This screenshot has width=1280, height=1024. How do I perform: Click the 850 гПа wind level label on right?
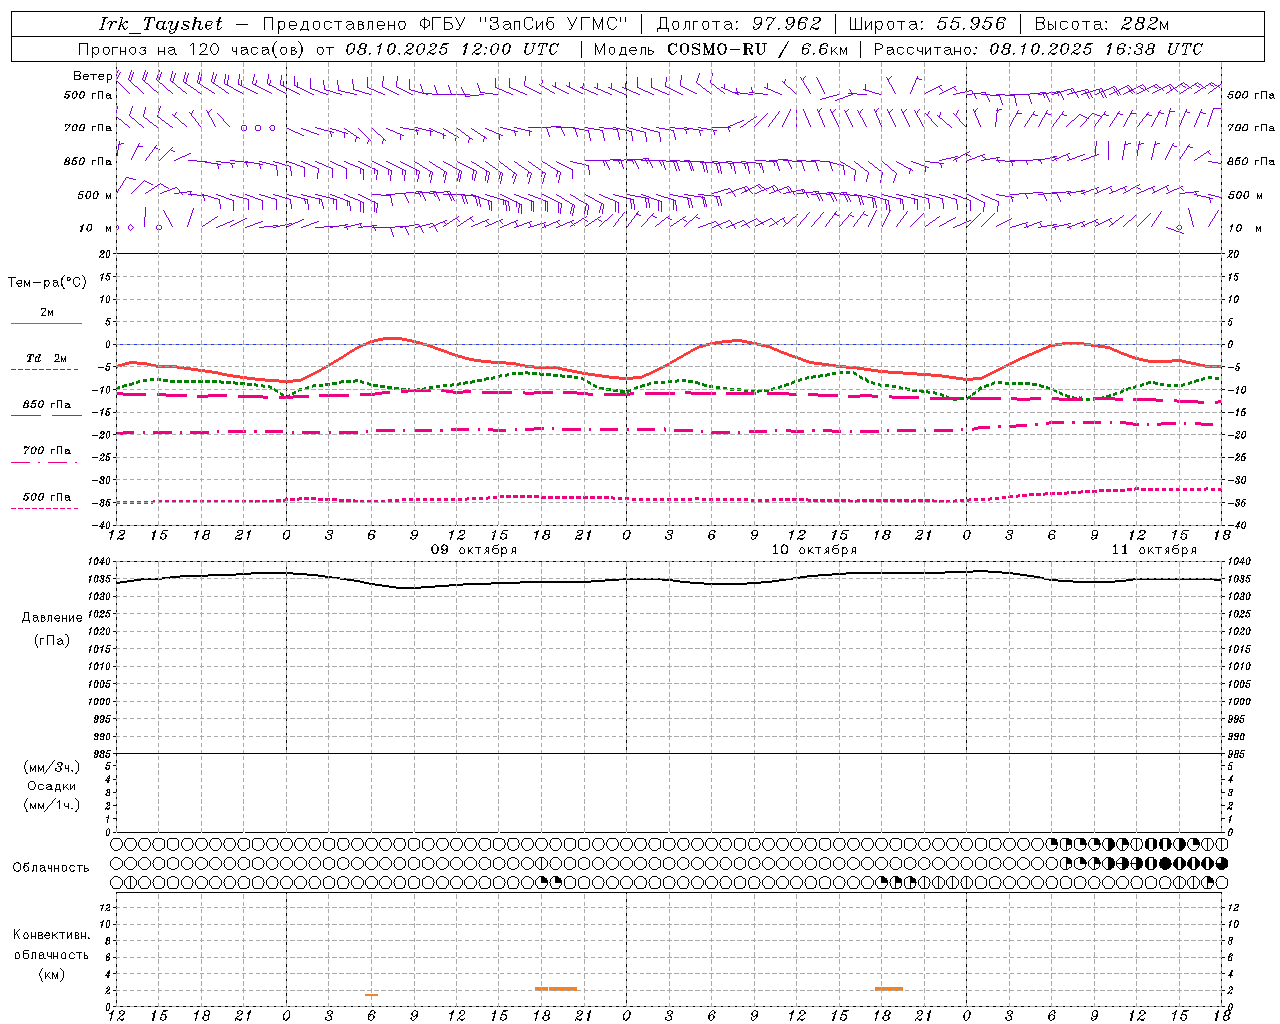(x=1251, y=161)
